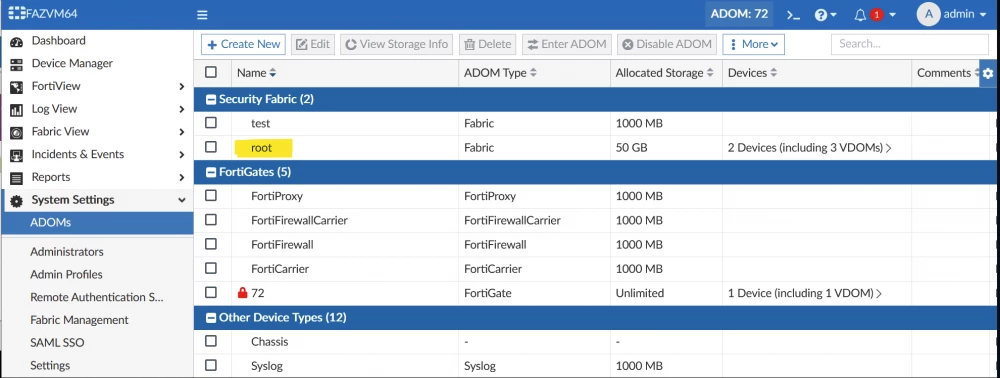Viewport: 1000px width, 378px height.
Task: Click the System Settings gear icon
Action: pos(17,200)
